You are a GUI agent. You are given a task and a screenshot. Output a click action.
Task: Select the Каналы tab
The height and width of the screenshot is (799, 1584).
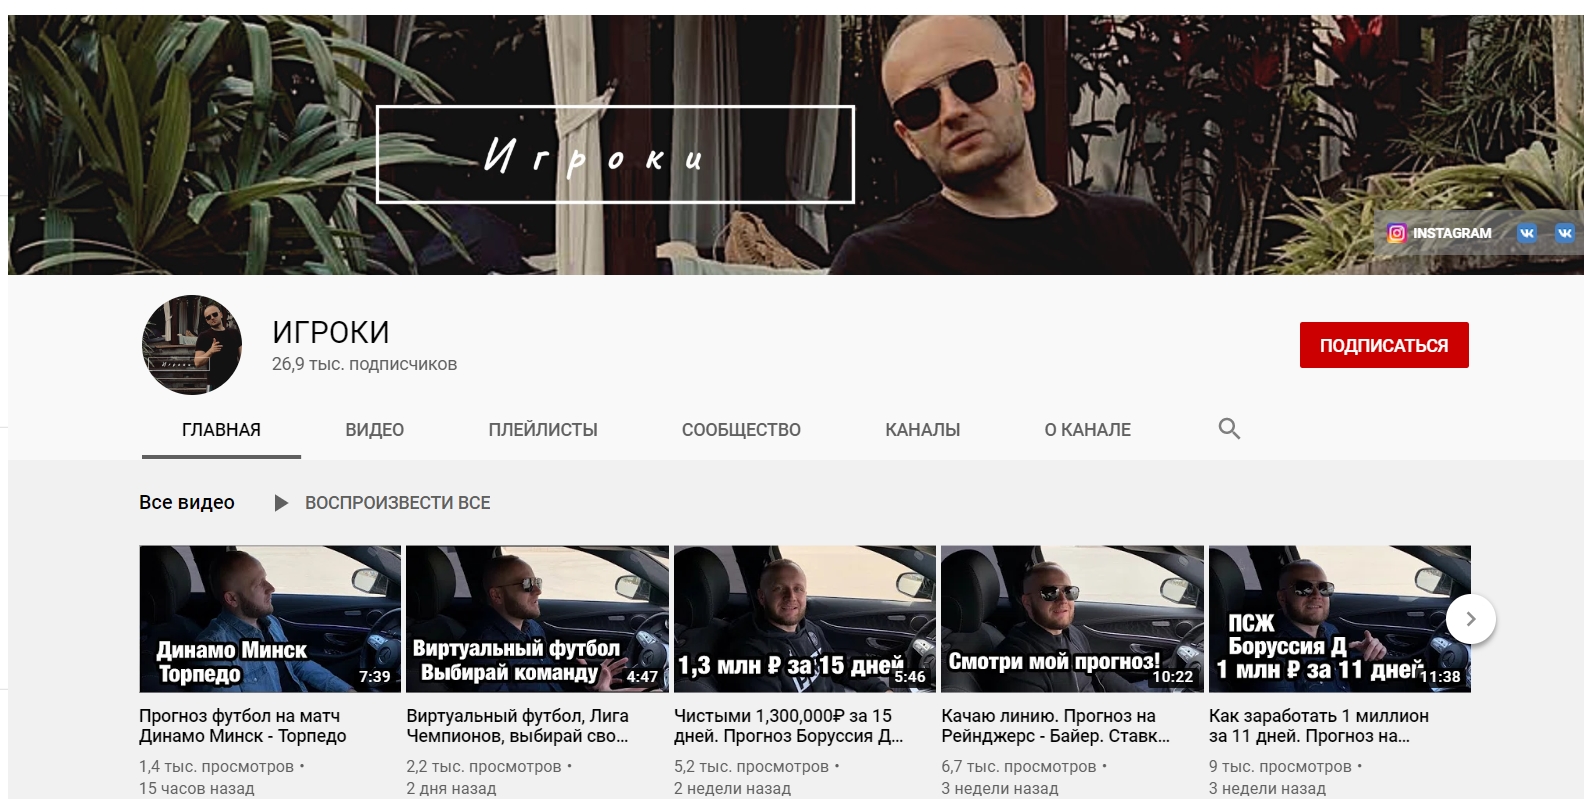tap(923, 430)
